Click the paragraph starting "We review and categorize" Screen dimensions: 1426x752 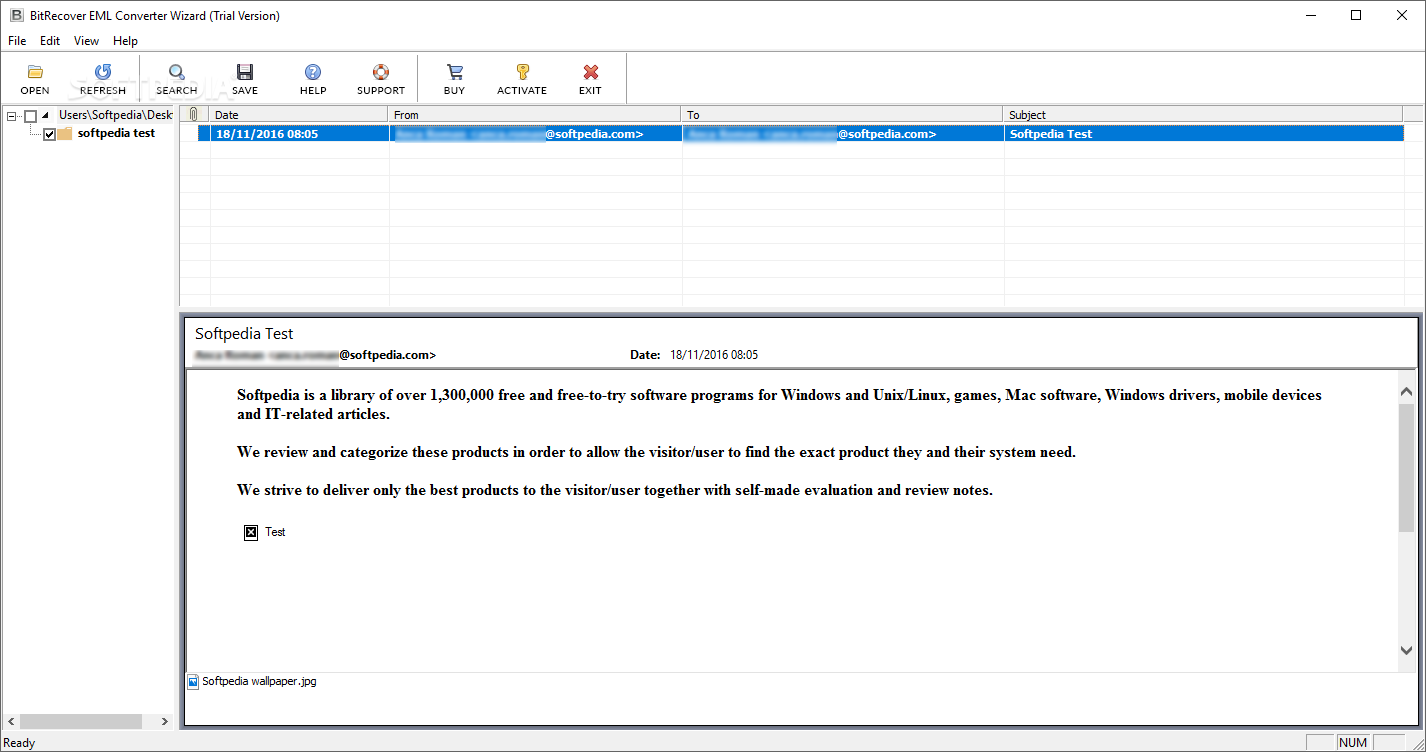coord(656,452)
